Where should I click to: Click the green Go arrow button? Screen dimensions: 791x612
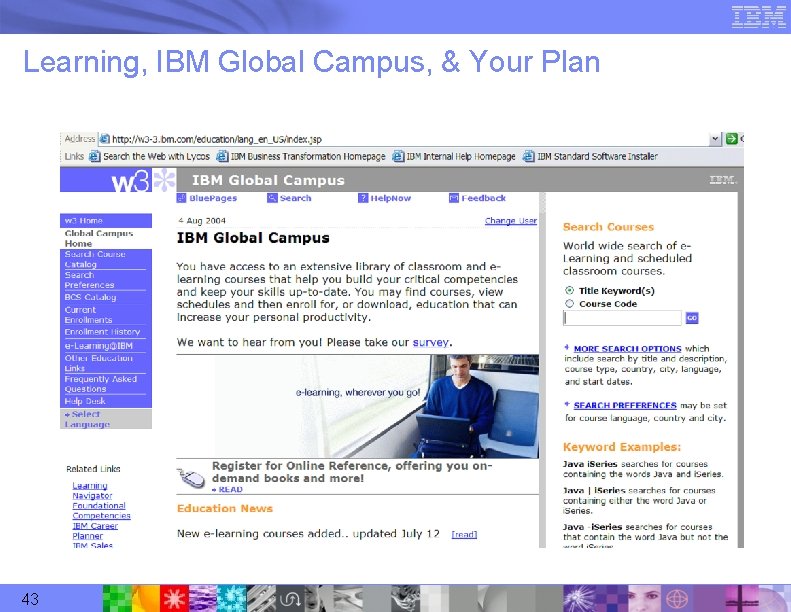pos(731,139)
